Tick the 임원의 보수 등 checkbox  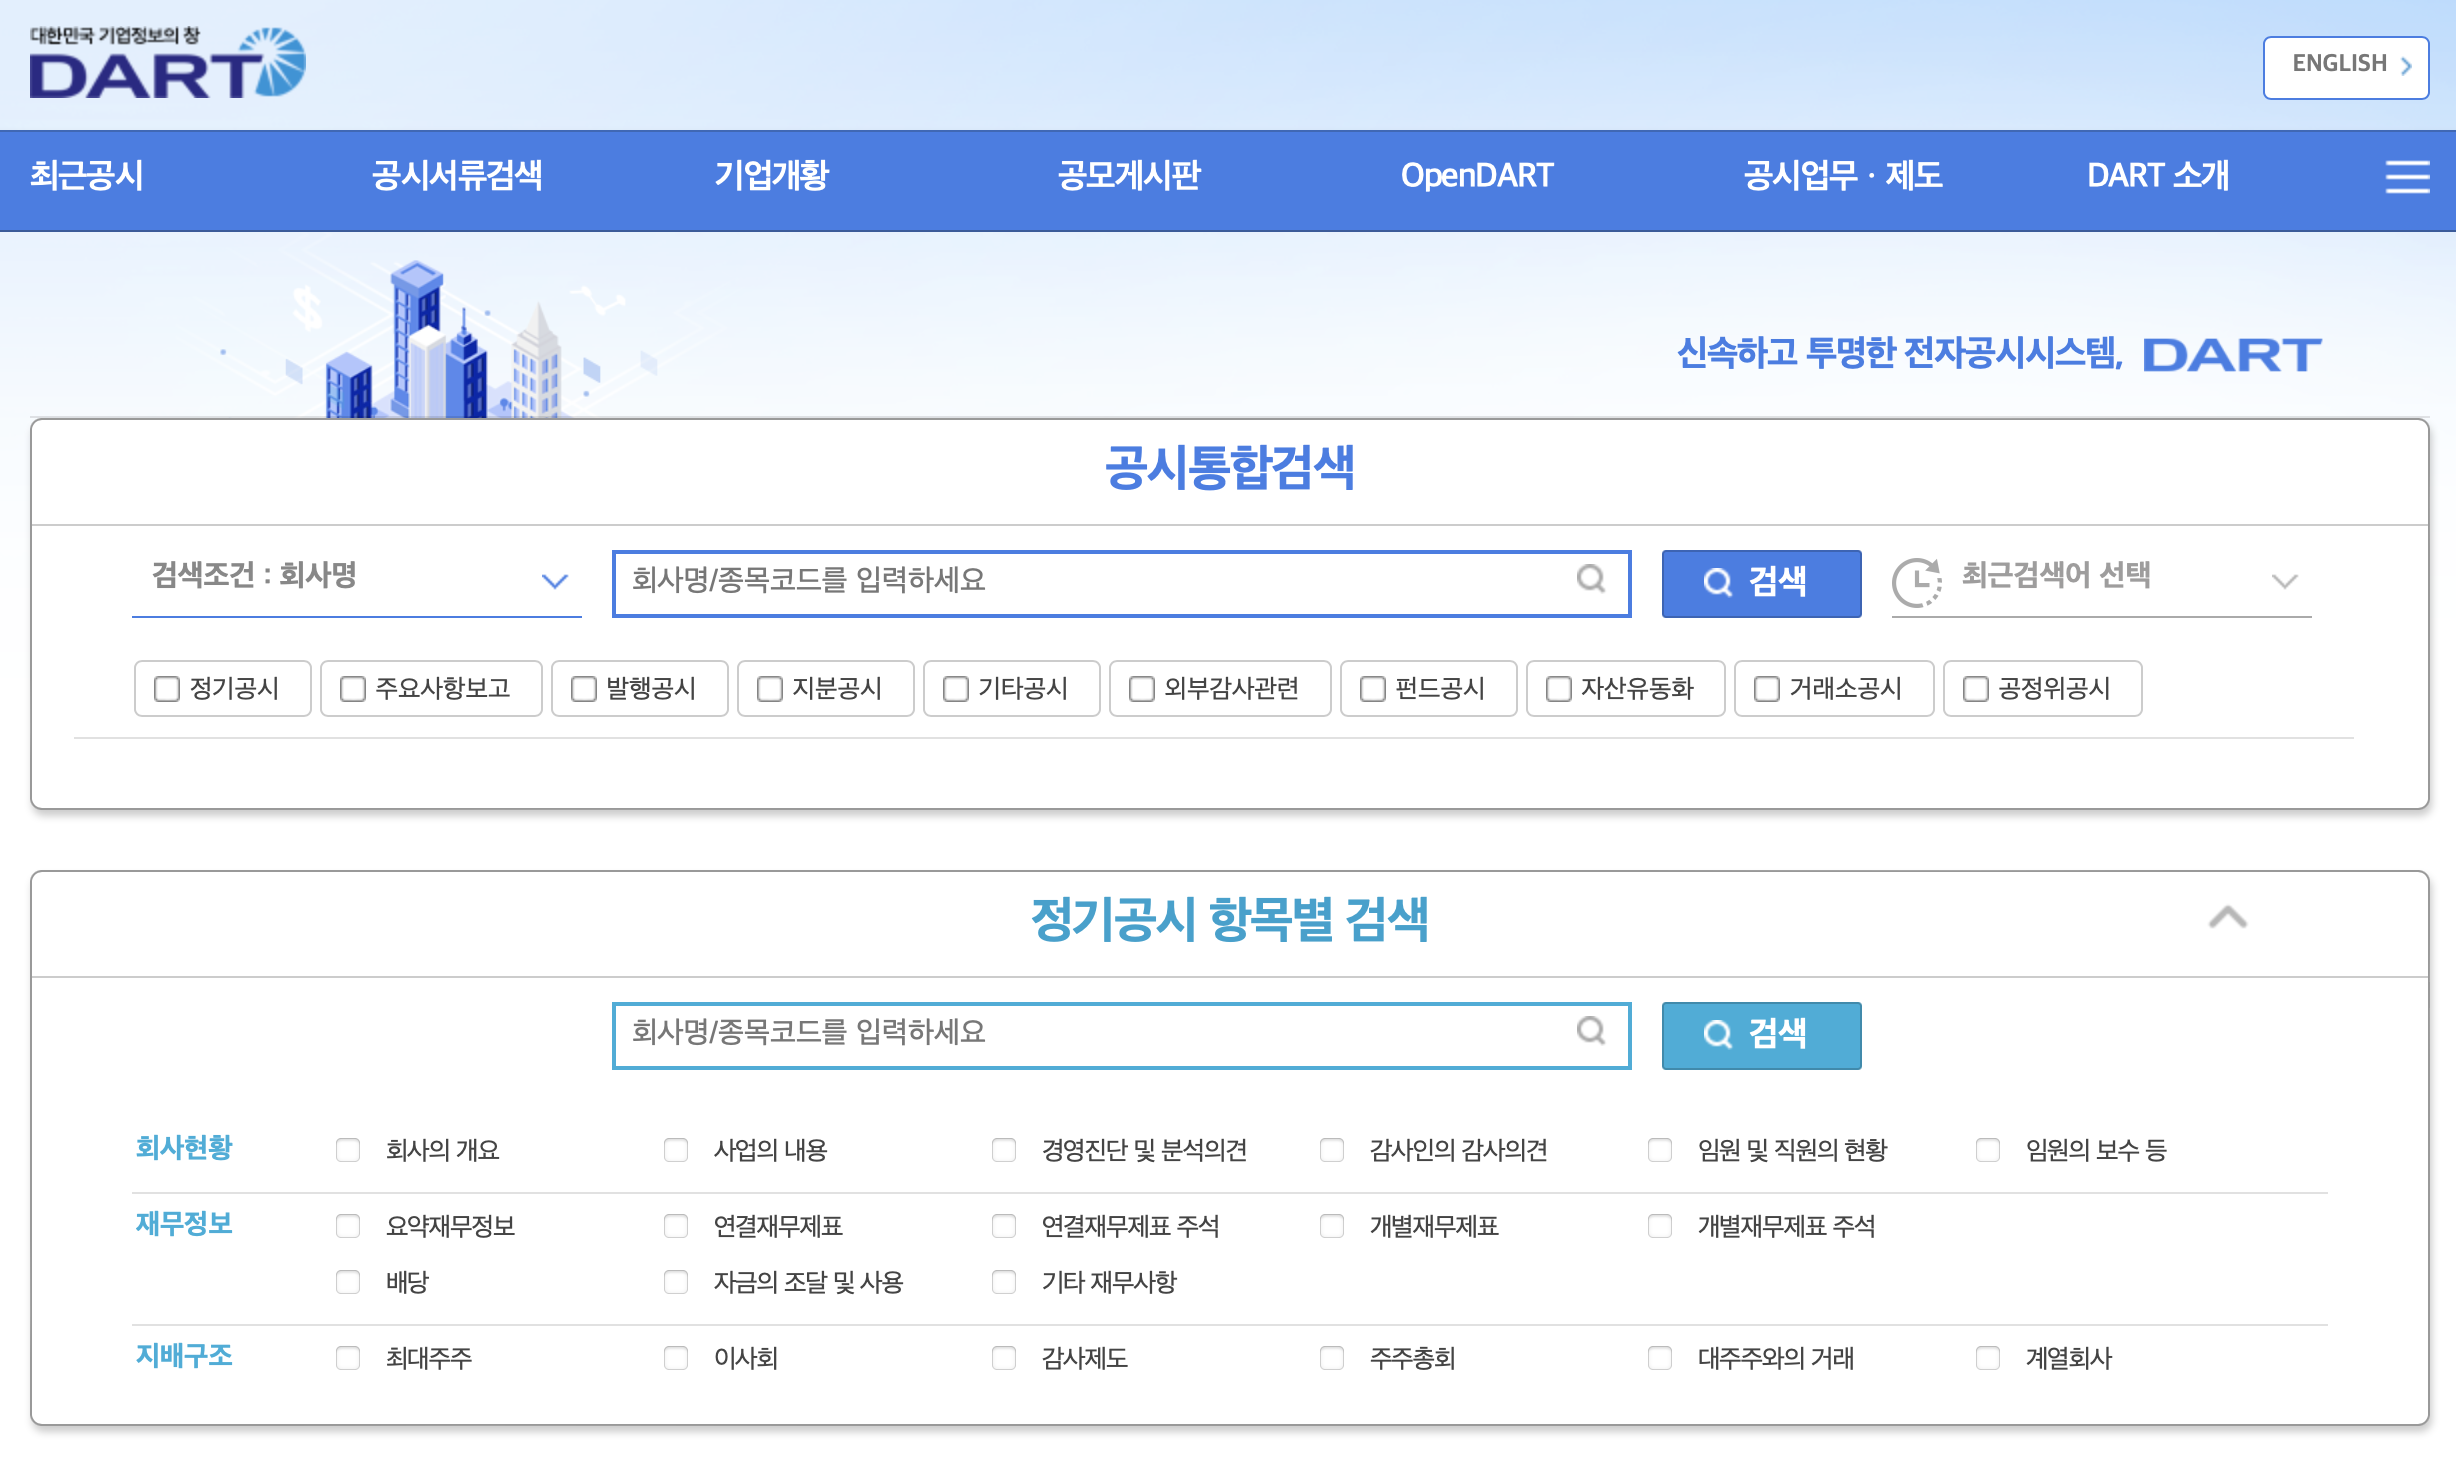point(1988,1150)
